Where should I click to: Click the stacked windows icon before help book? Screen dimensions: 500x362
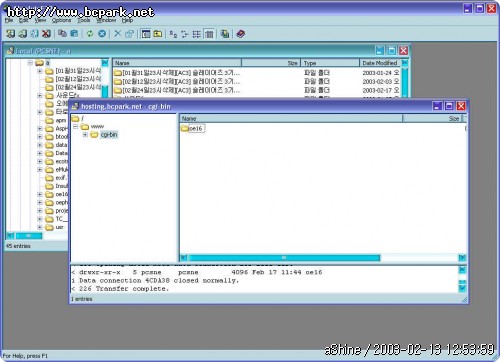click(x=225, y=34)
